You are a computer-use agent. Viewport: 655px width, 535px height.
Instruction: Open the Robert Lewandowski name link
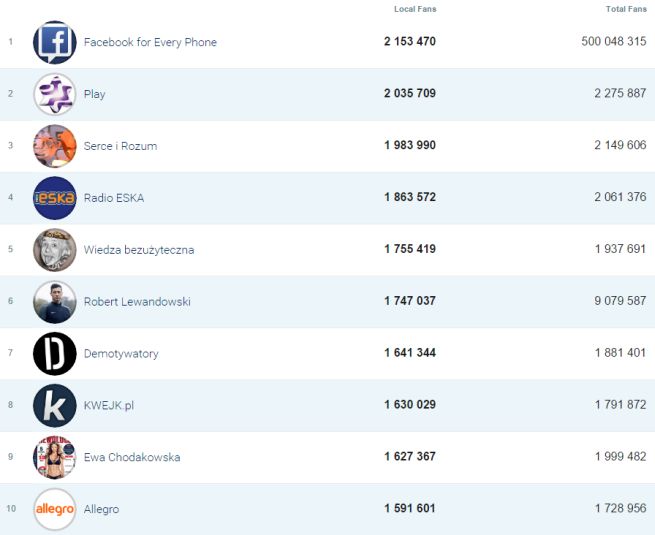point(137,302)
